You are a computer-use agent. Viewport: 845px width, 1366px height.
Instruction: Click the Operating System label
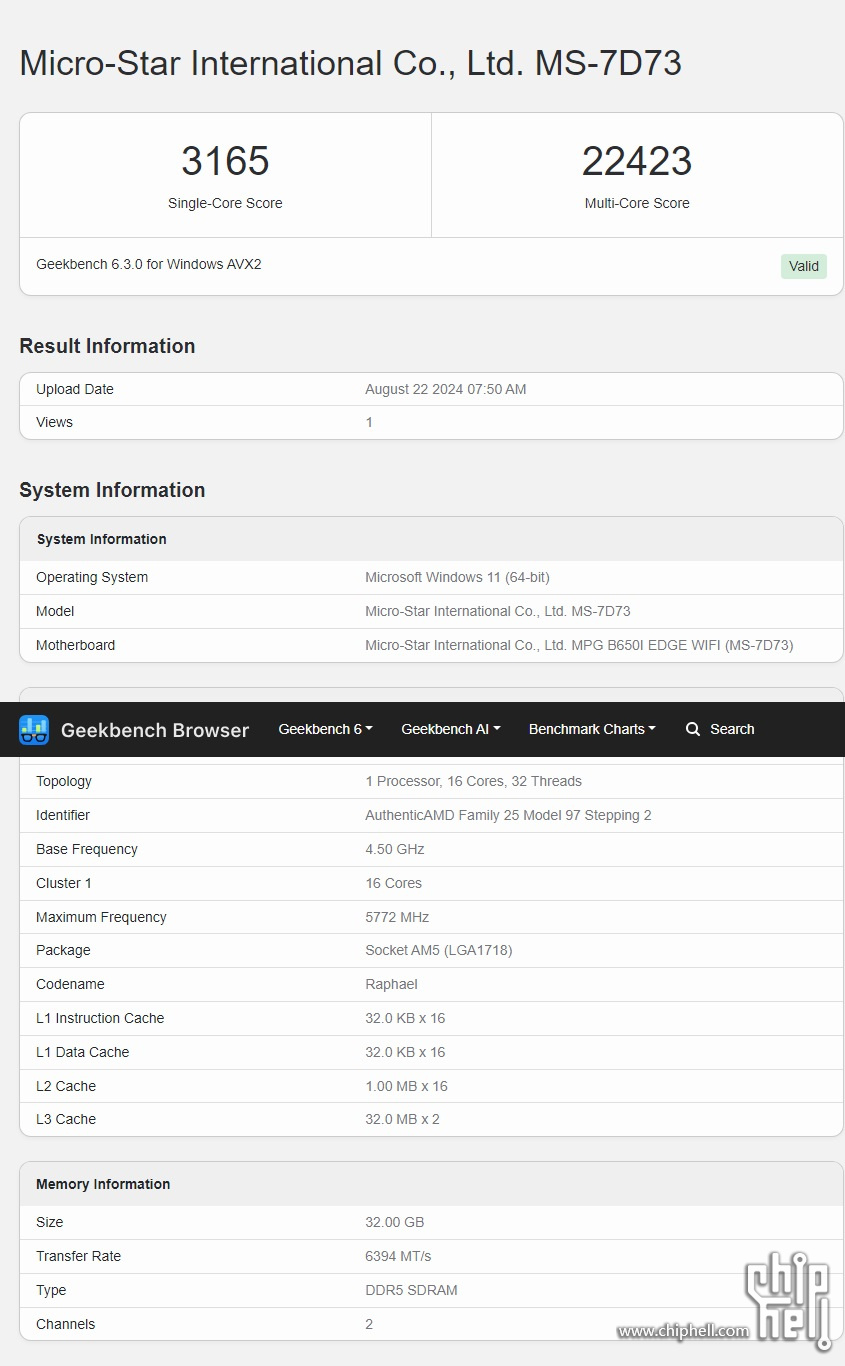(x=92, y=577)
